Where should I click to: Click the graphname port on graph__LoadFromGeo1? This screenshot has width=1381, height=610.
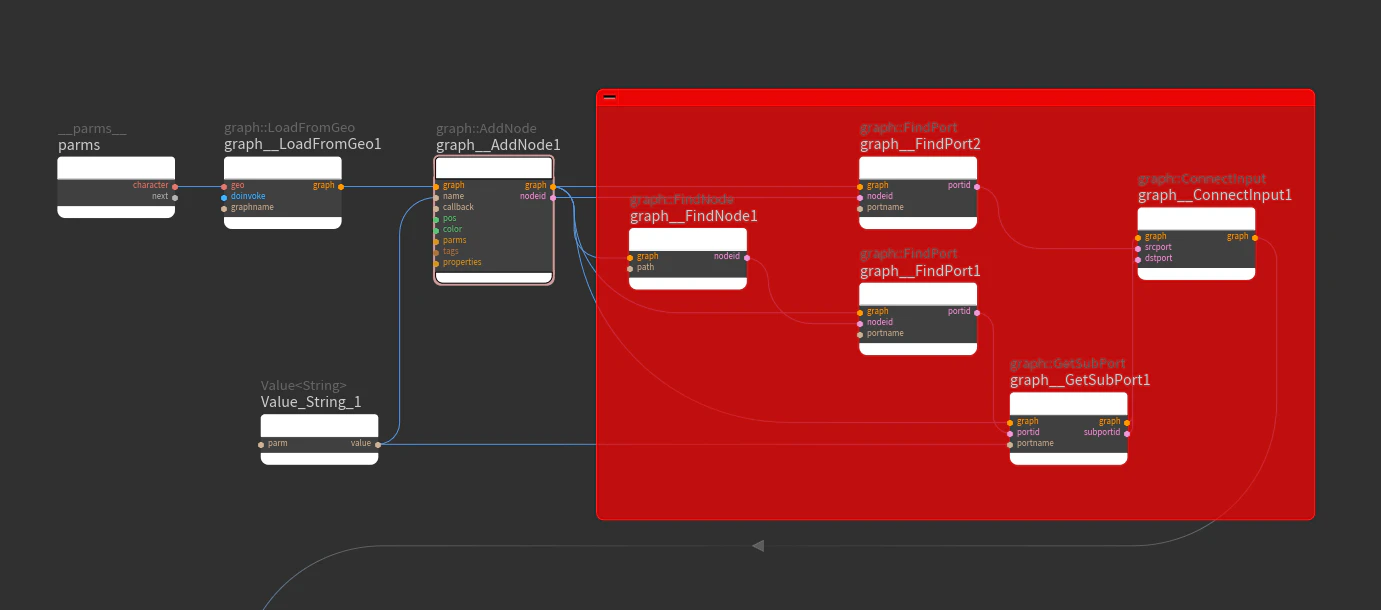(224, 208)
